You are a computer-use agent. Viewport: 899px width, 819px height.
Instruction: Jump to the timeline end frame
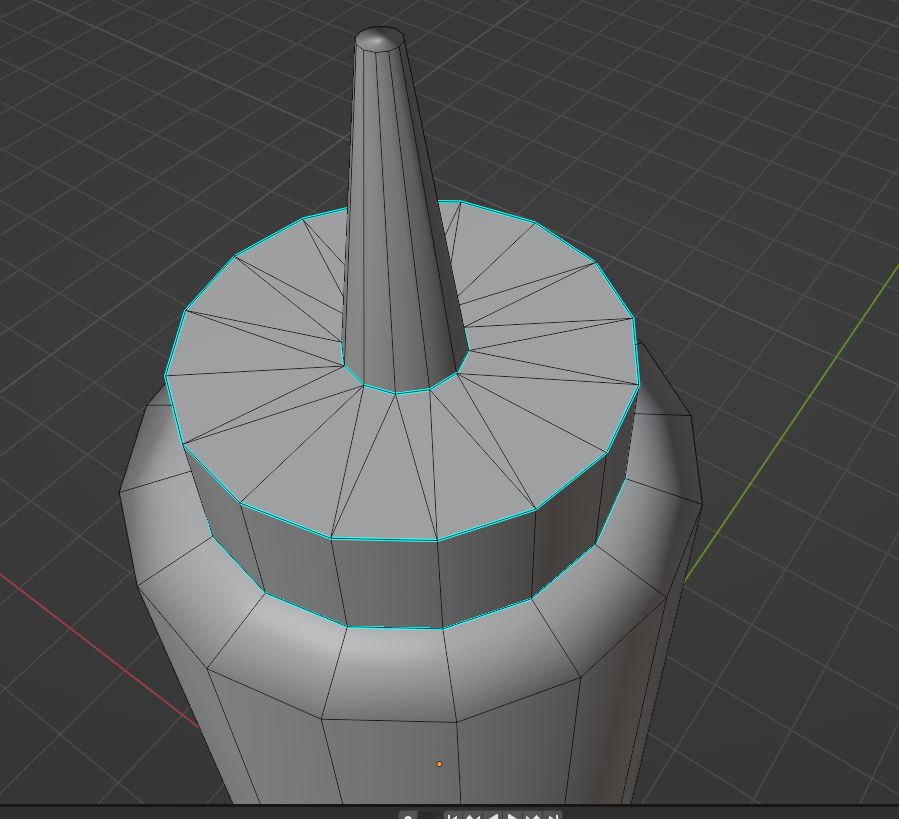554,815
